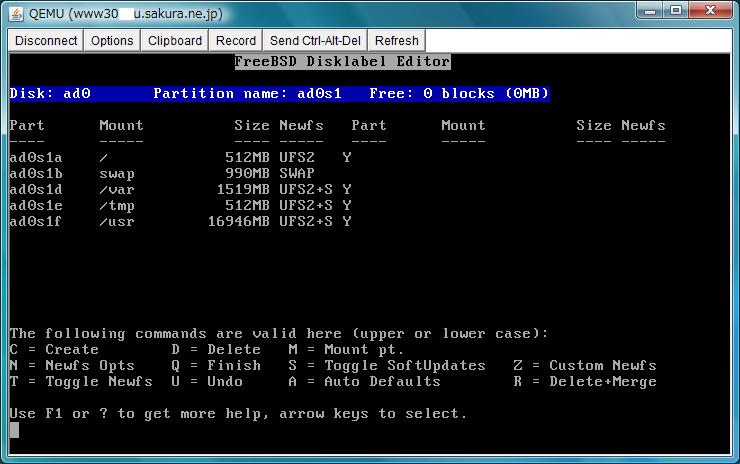Image resolution: width=740 pixels, height=464 pixels.
Task: Open the Clipboard button
Action: [175, 41]
